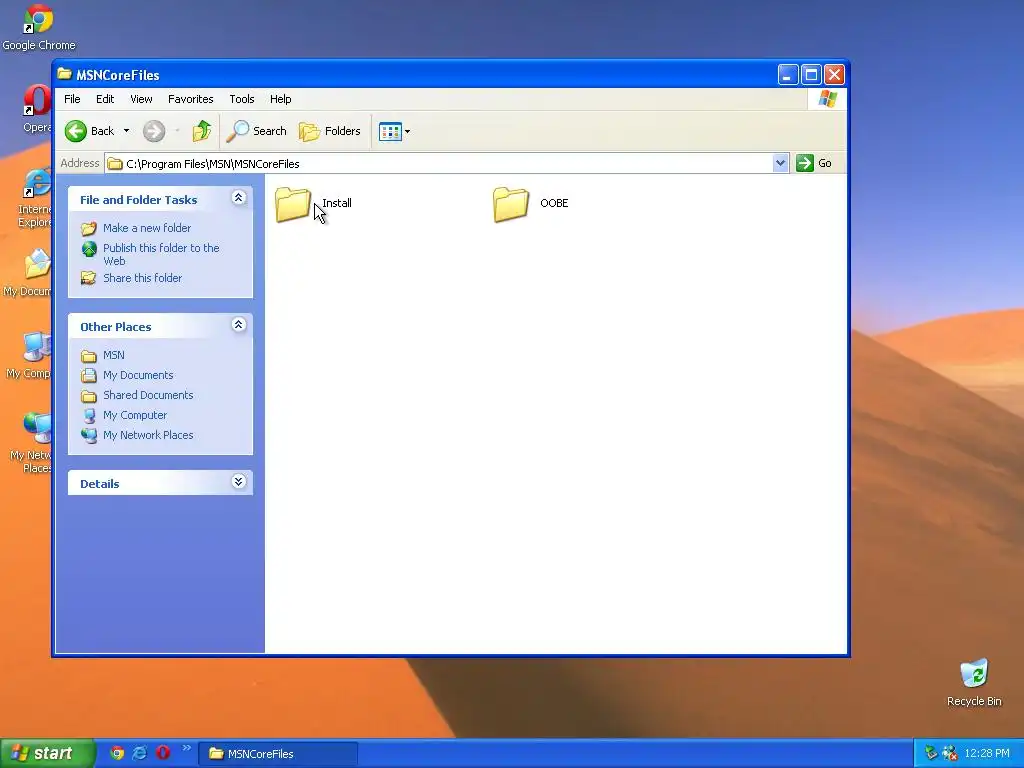Click Make a new folder
The width and height of the screenshot is (1024, 768).
[147, 228]
